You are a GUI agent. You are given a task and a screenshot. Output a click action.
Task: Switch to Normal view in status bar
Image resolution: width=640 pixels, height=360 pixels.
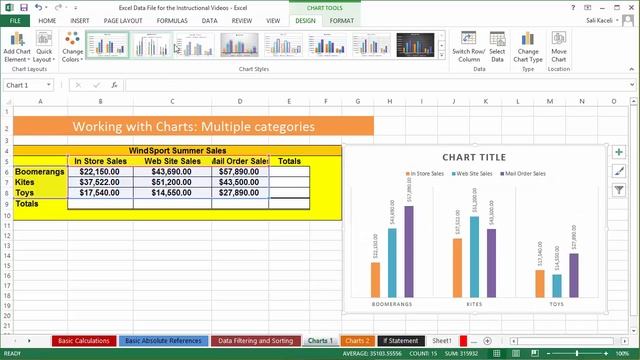click(x=496, y=353)
